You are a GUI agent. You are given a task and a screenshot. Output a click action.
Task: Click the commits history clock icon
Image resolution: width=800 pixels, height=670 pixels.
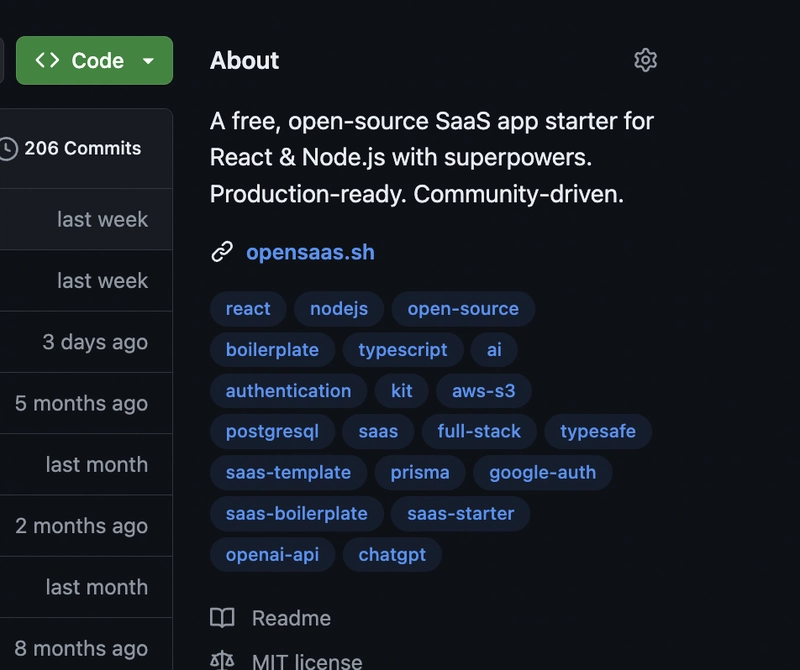[7, 148]
